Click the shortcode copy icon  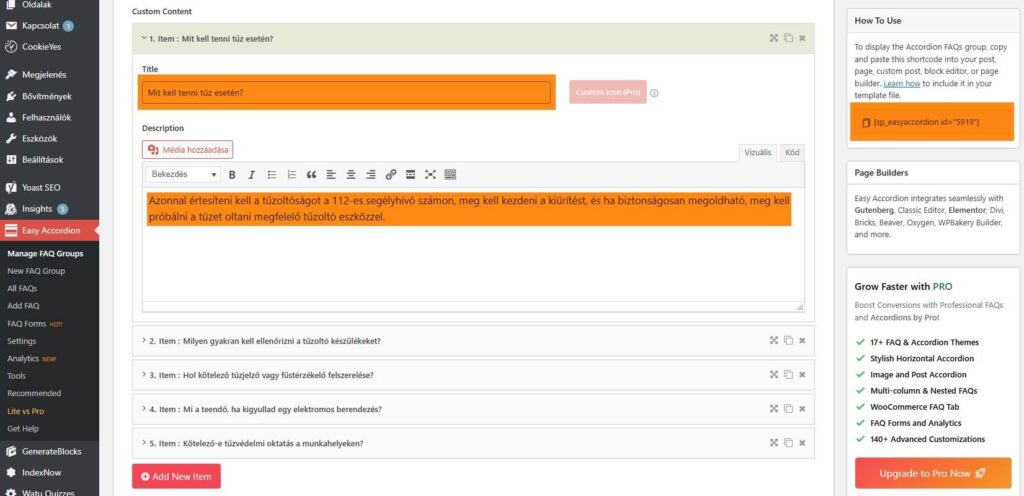(x=866, y=122)
